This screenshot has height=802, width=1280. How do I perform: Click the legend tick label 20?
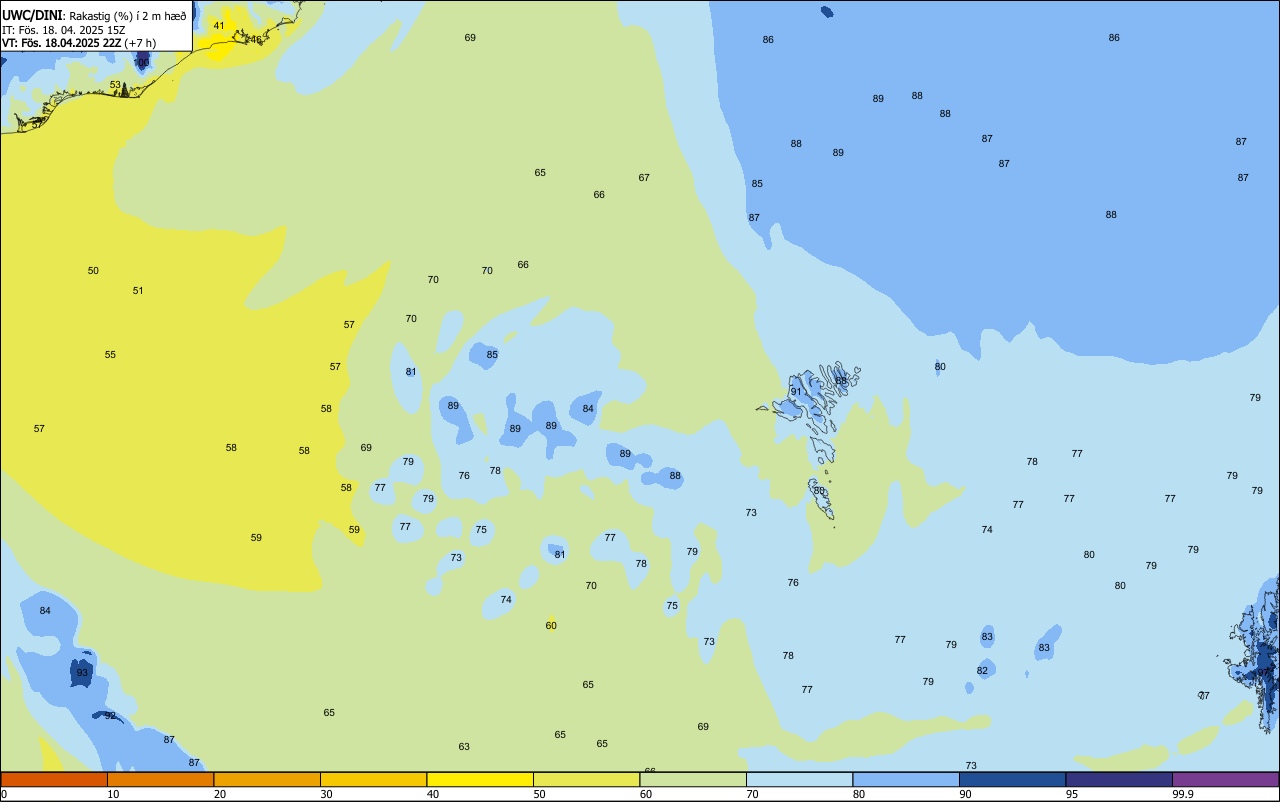tap(220, 794)
